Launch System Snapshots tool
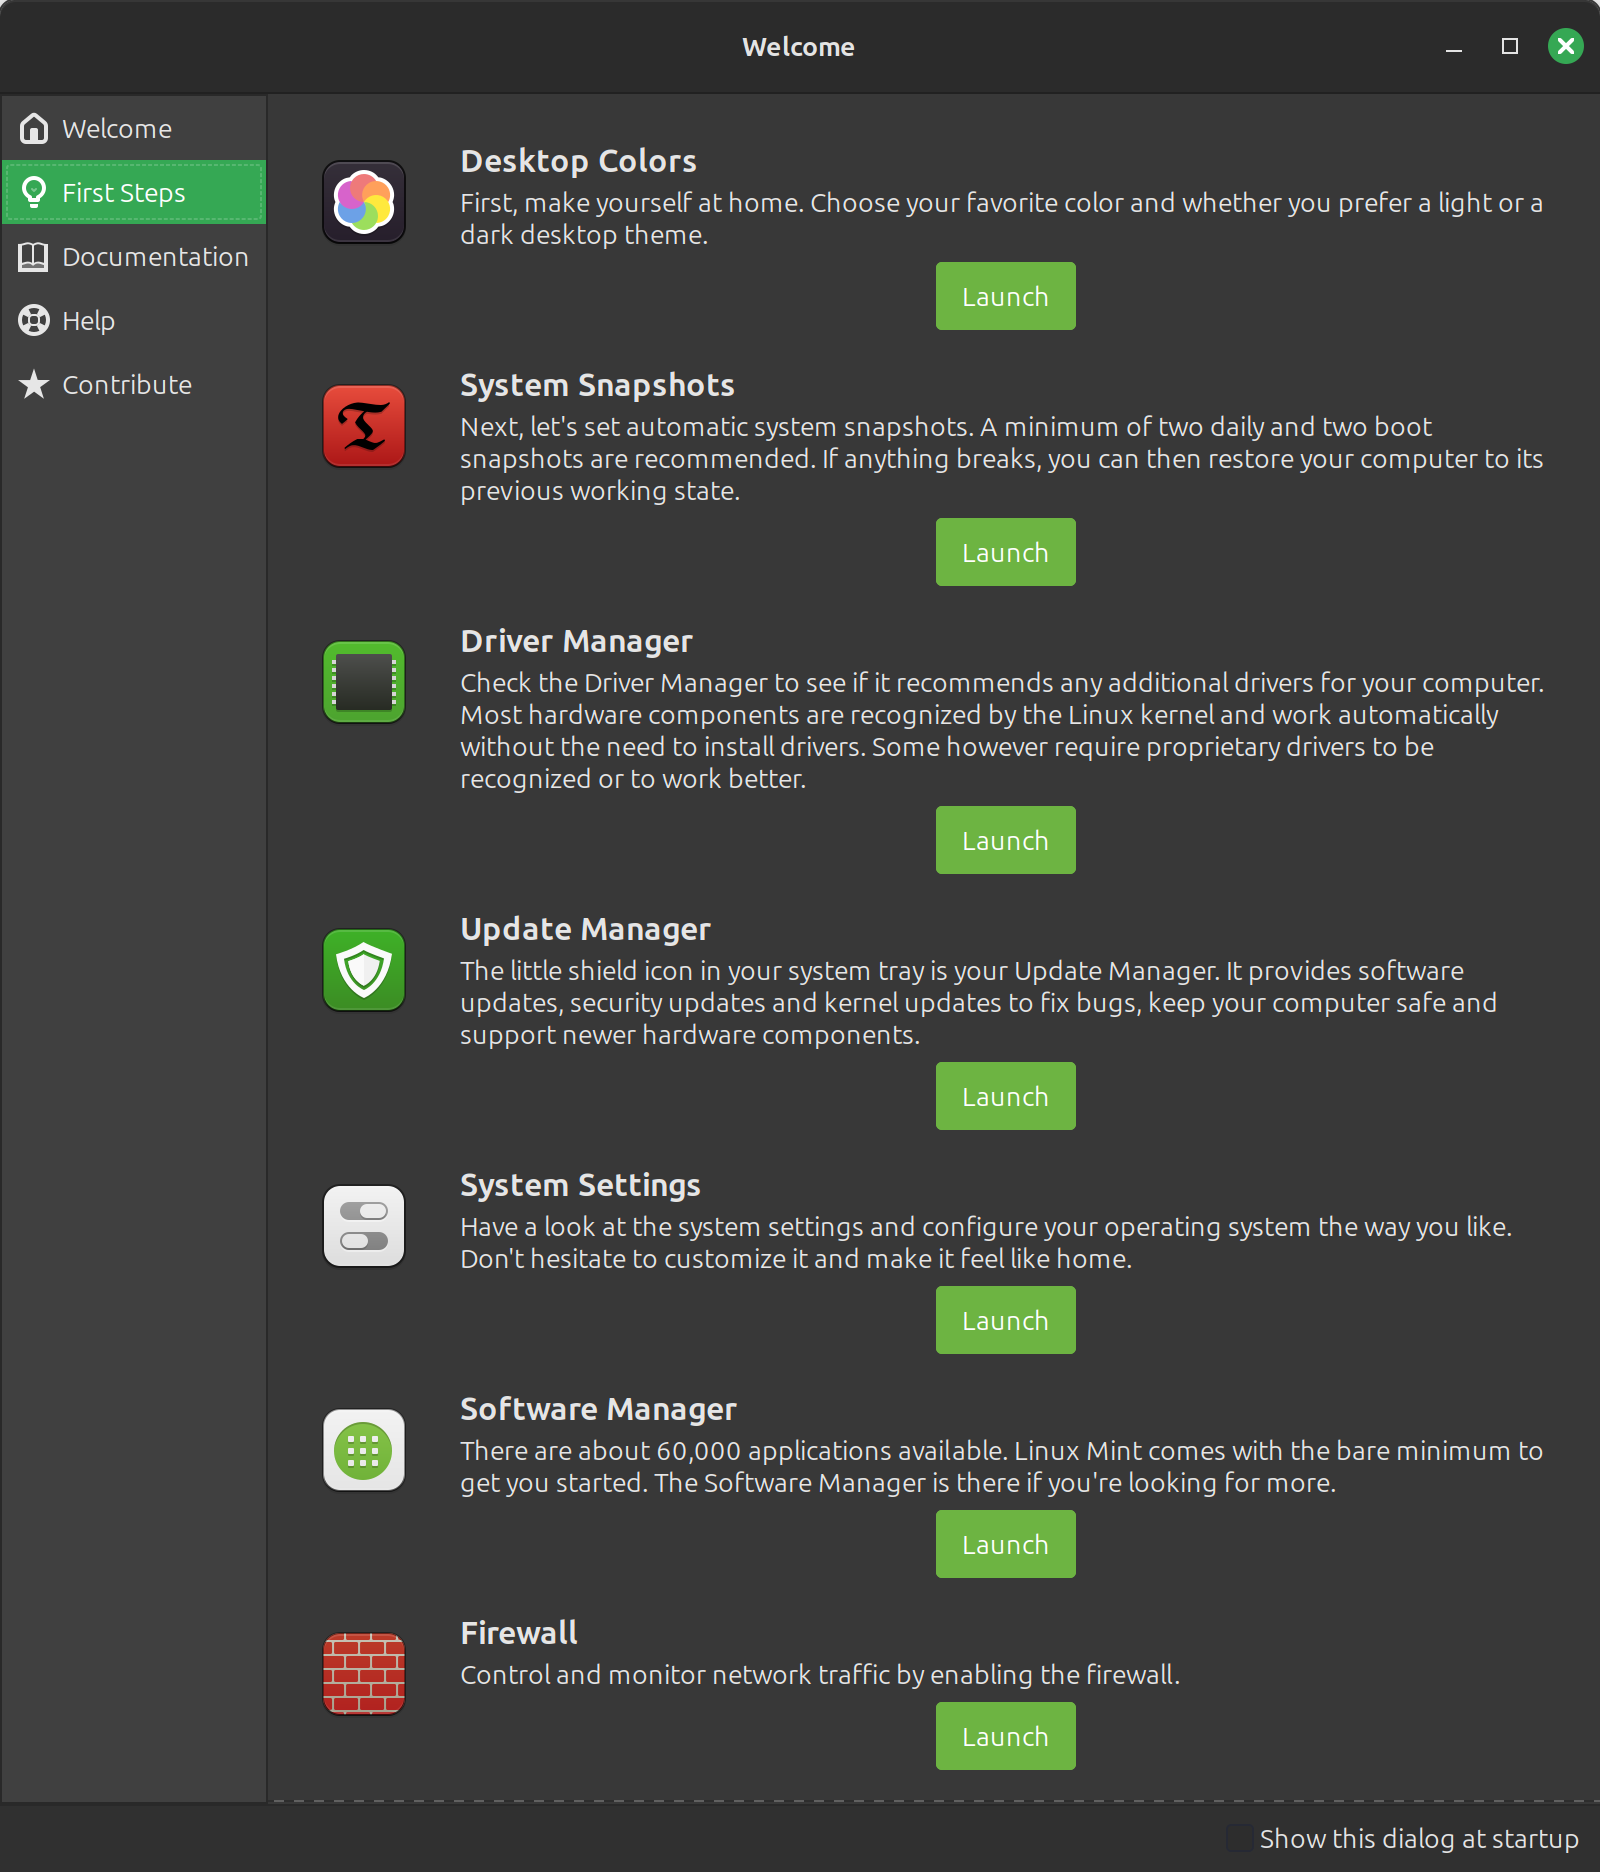The width and height of the screenshot is (1600, 1872). pos(1005,552)
